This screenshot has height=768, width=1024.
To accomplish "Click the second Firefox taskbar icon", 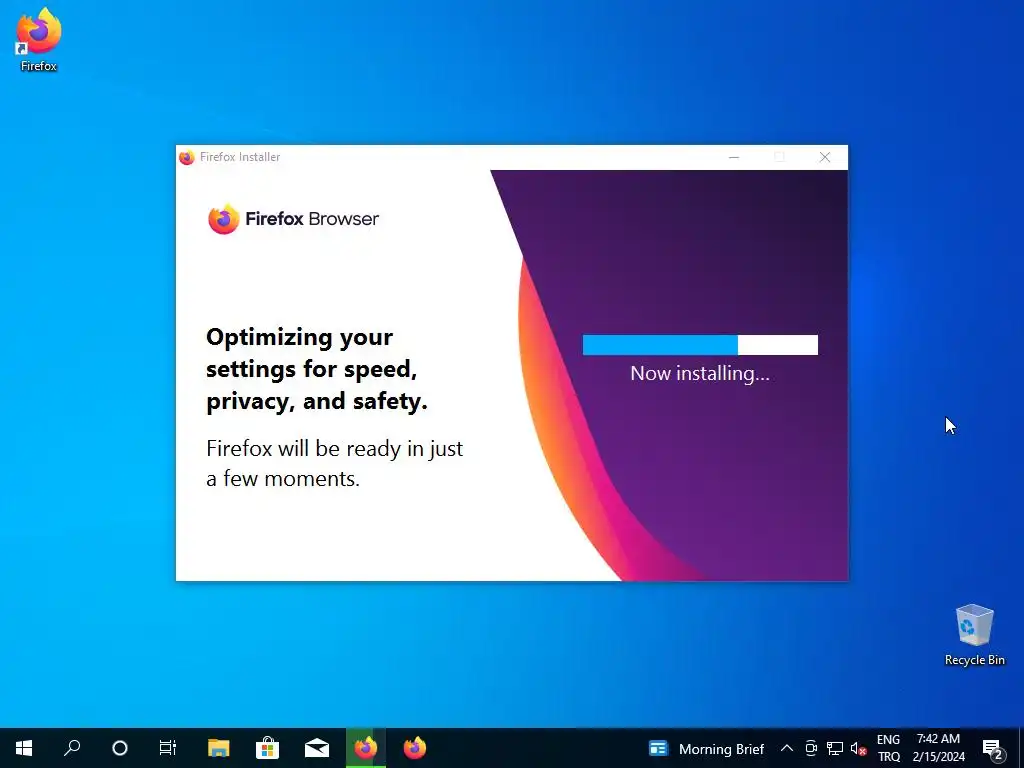I will point(415,748).
